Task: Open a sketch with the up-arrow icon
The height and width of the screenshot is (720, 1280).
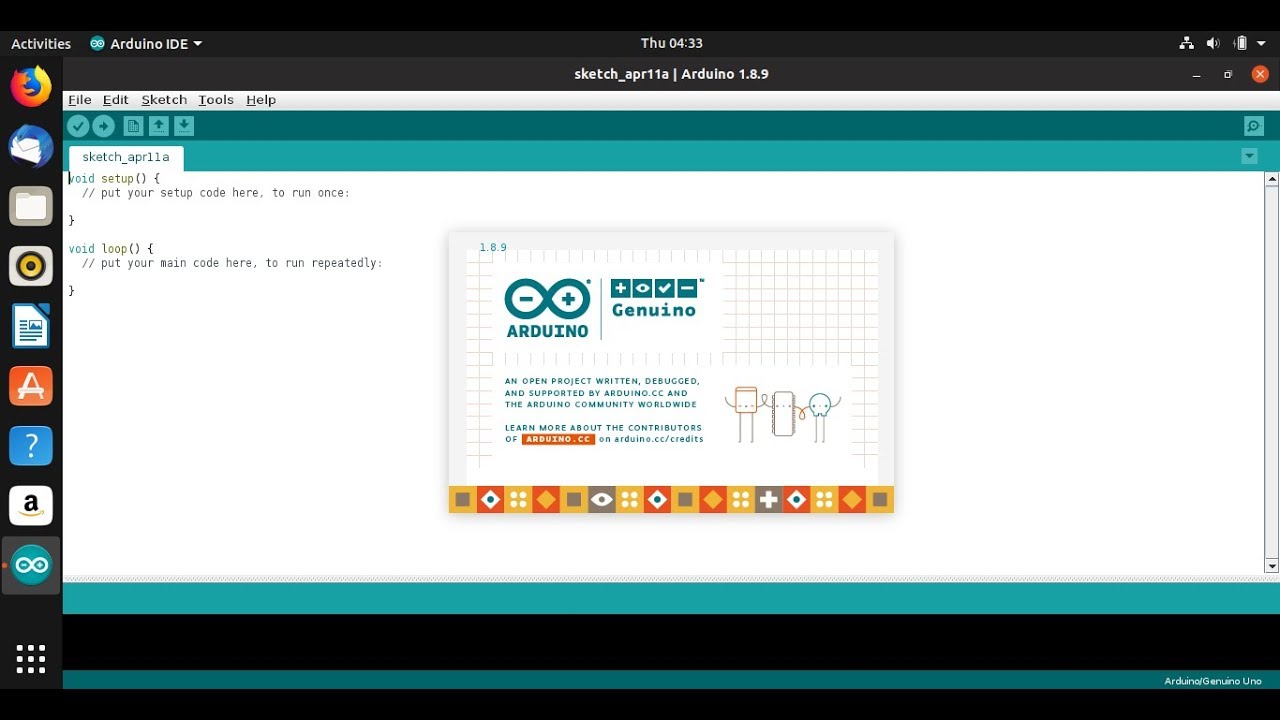Action: [158, 126]
